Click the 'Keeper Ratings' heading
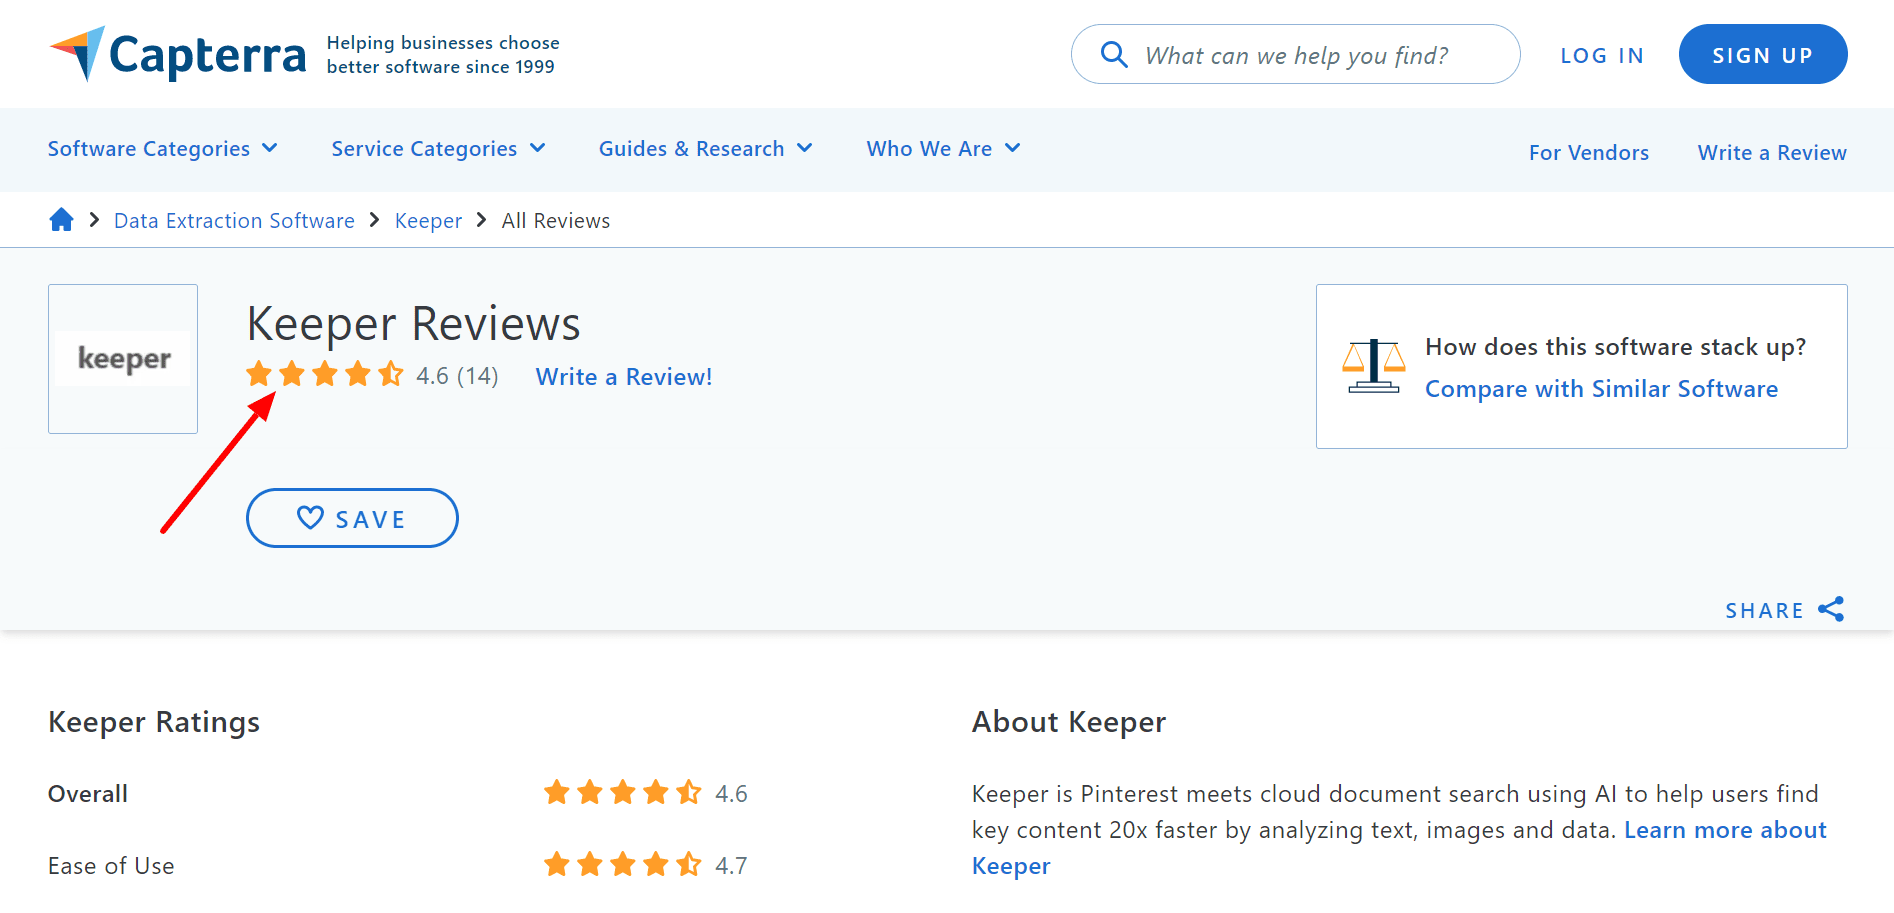 tap(154, 722)
